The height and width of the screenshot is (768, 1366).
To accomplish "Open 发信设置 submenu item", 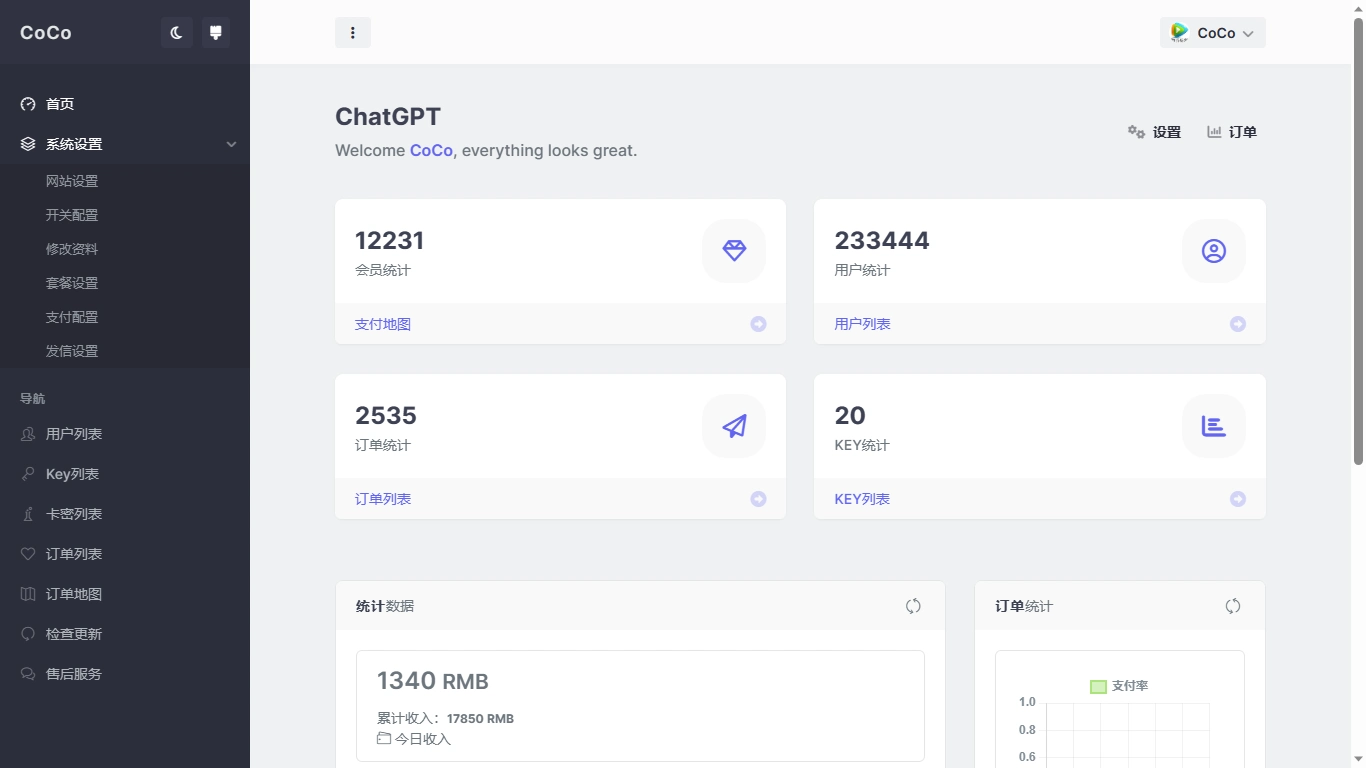I will point(72,351).
